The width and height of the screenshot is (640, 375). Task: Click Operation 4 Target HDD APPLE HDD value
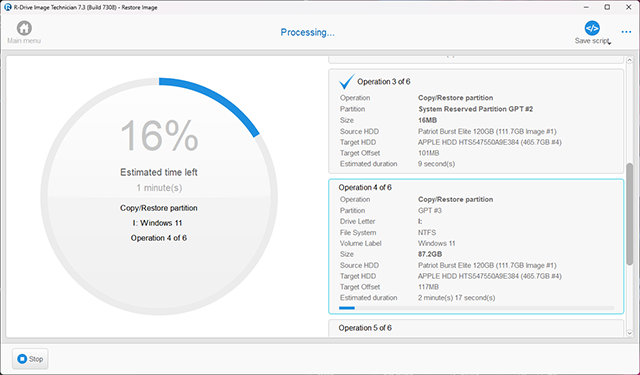tap(490, 276)
